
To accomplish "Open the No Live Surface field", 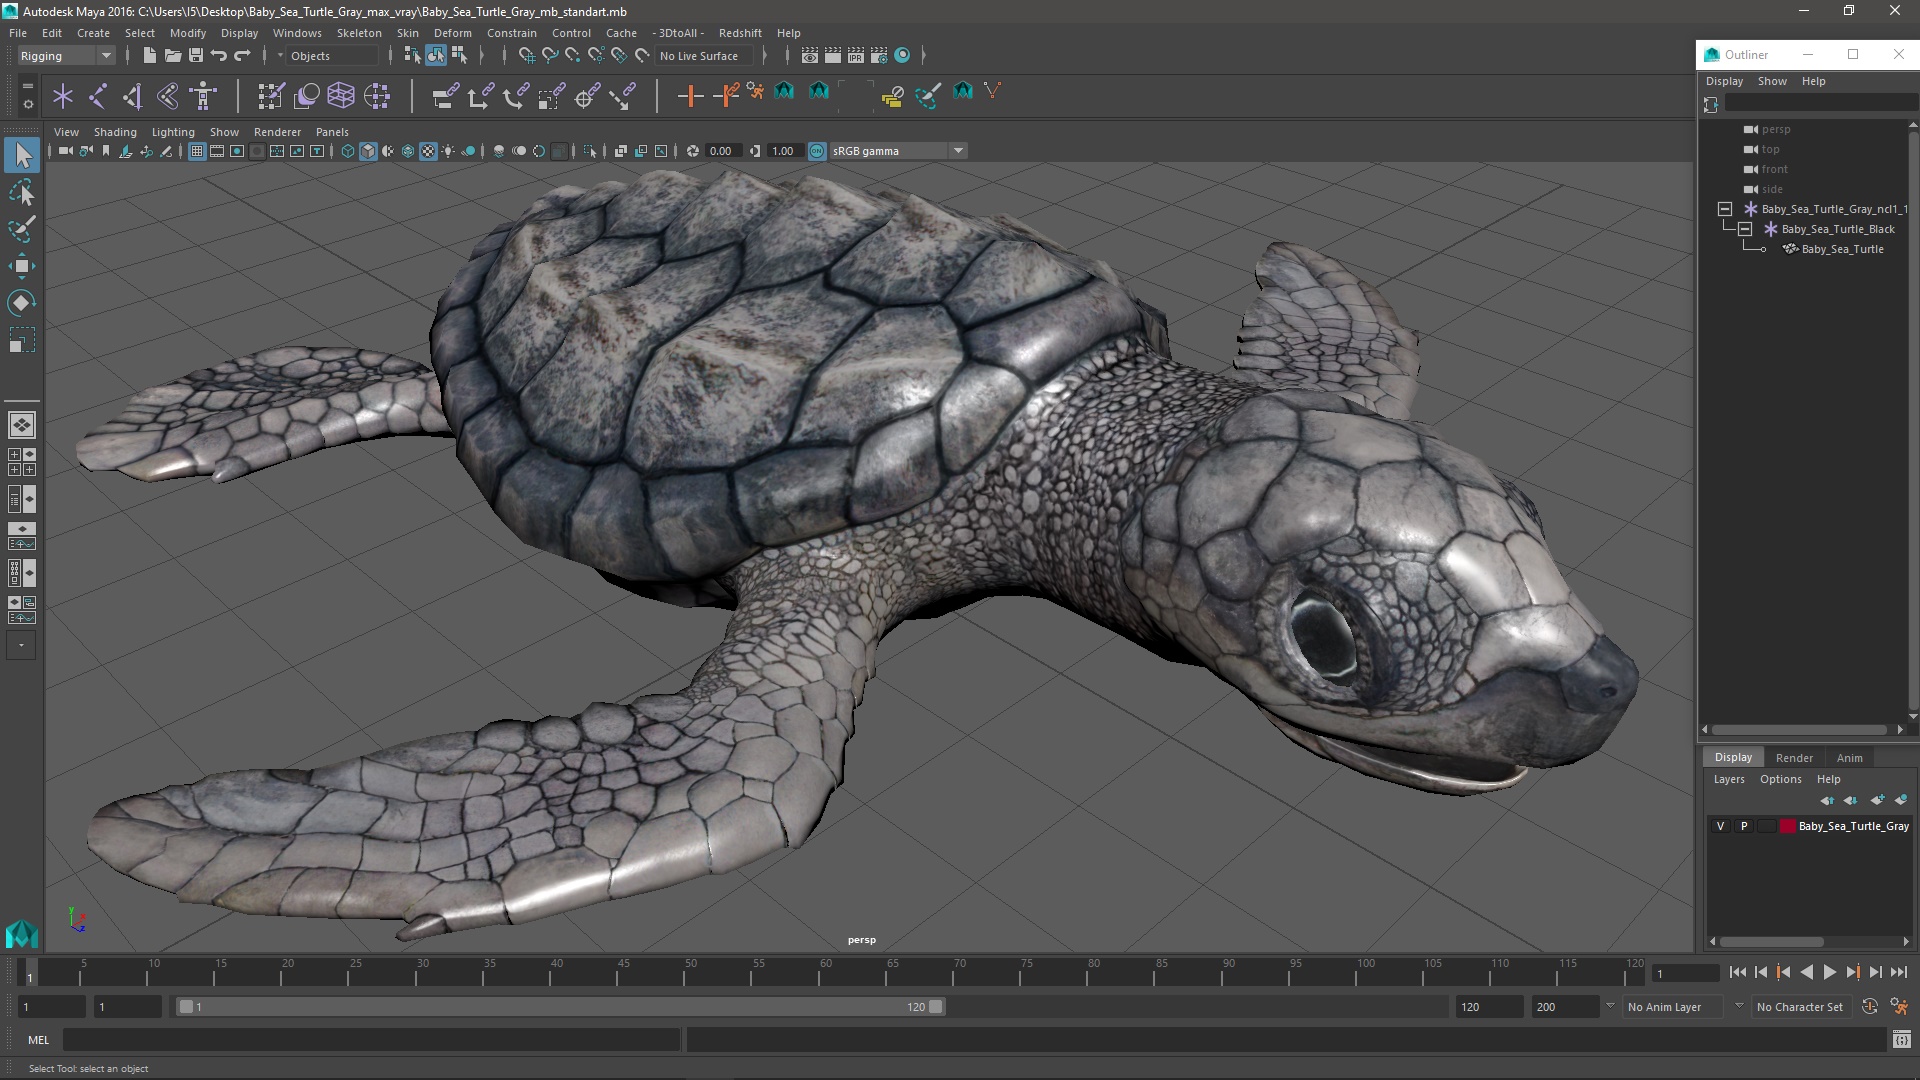I will (704, 56).
